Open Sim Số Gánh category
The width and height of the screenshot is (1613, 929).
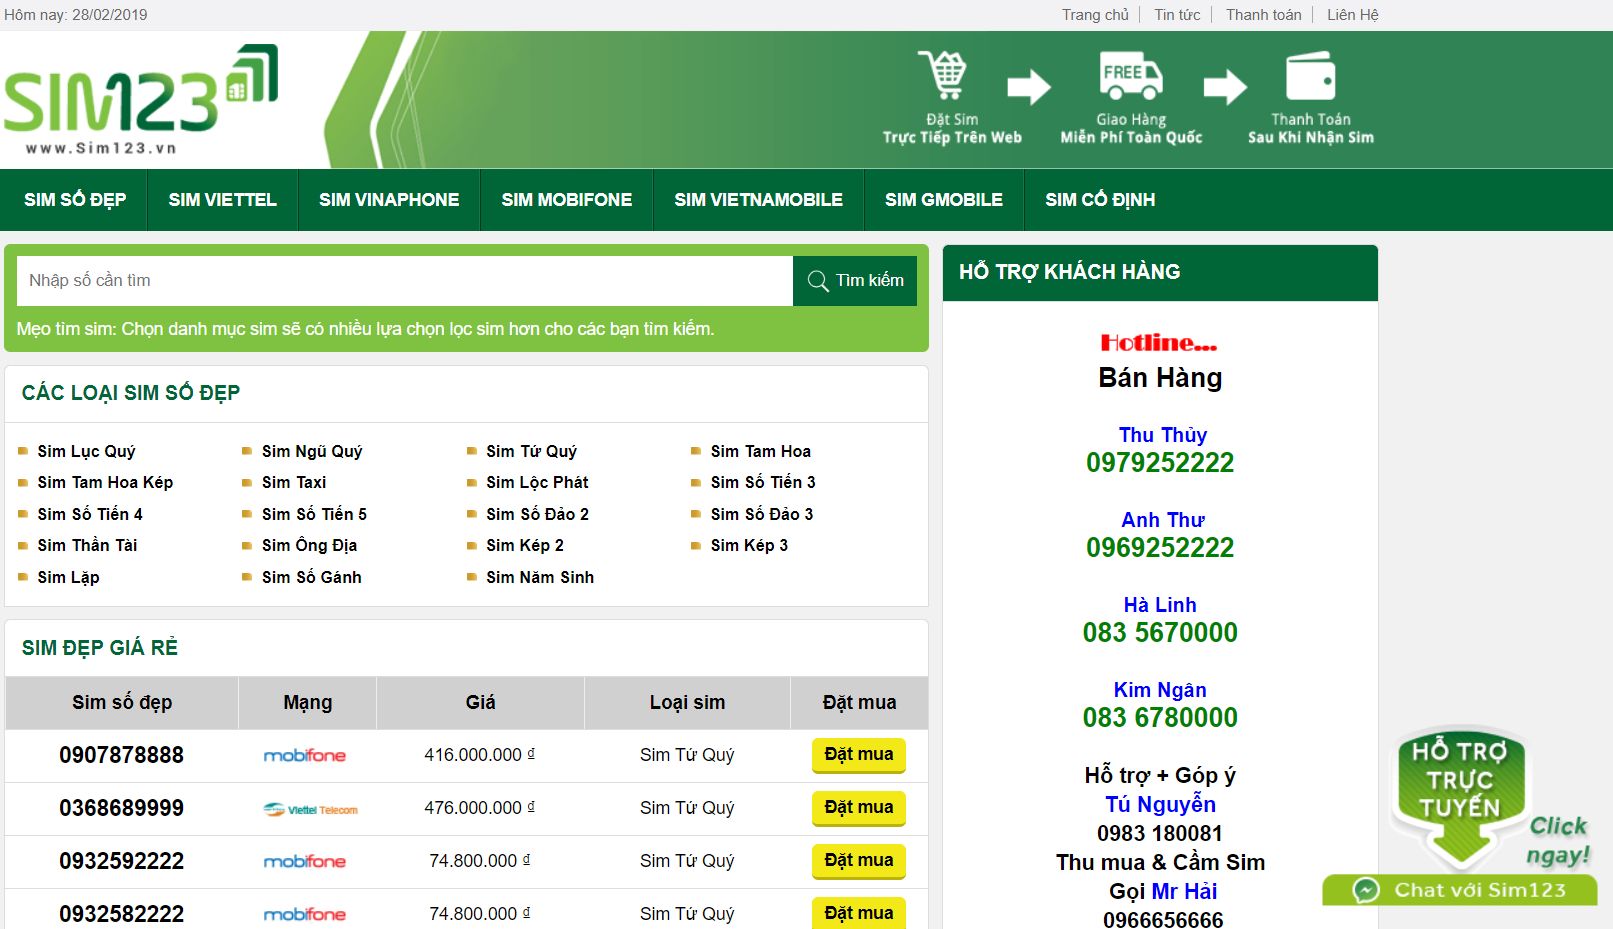coord(312,578)
